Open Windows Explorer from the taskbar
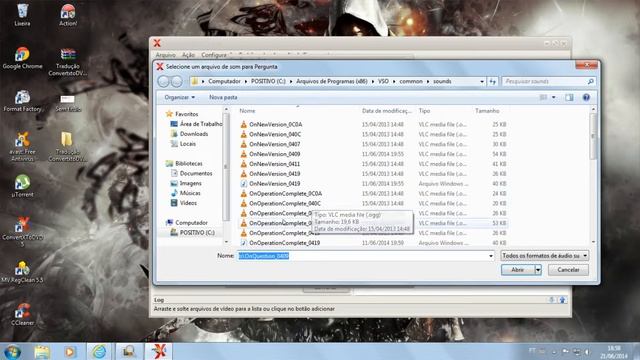The width and height of the screenshot is (640, 360). [x=42, y=351]
